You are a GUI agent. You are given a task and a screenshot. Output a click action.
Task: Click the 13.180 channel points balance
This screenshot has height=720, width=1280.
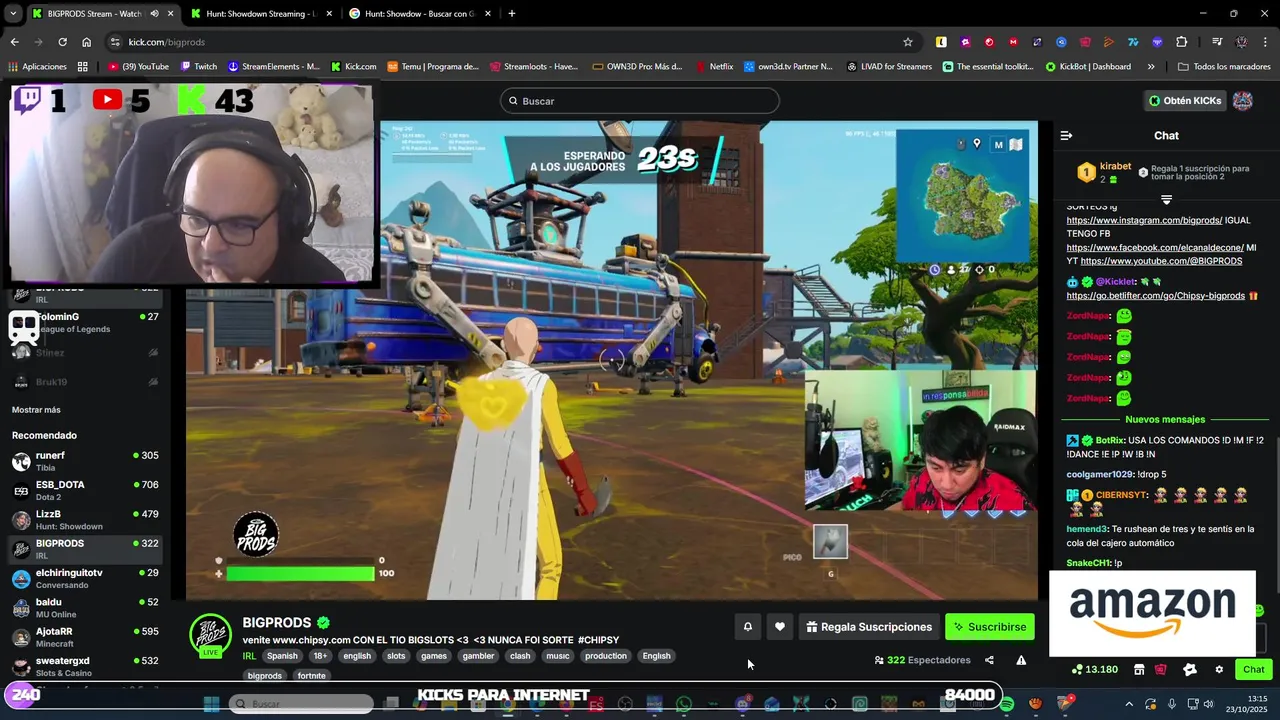1094,669
